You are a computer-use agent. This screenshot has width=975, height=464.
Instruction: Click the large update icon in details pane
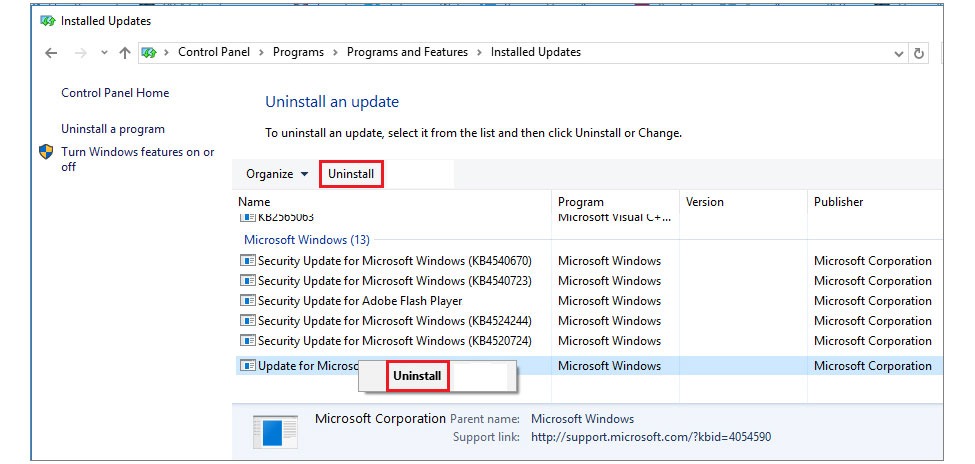276,432
